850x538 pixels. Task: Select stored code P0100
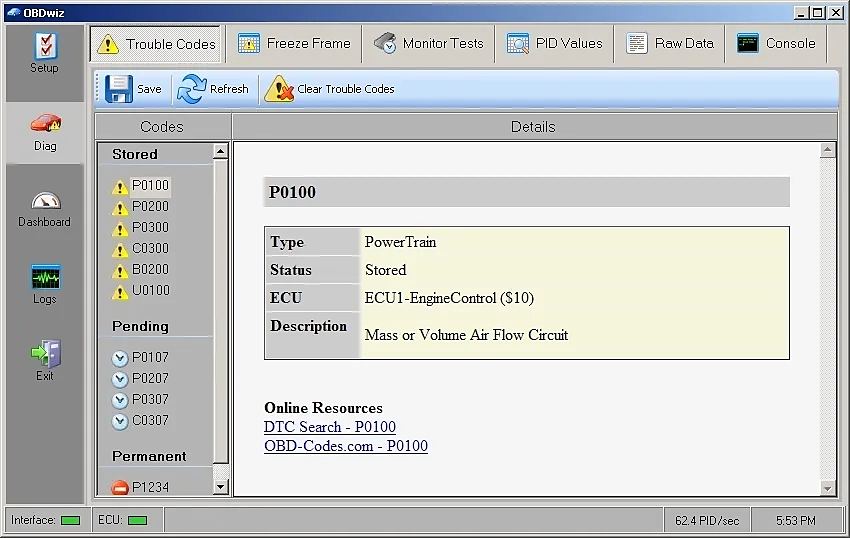150,185
